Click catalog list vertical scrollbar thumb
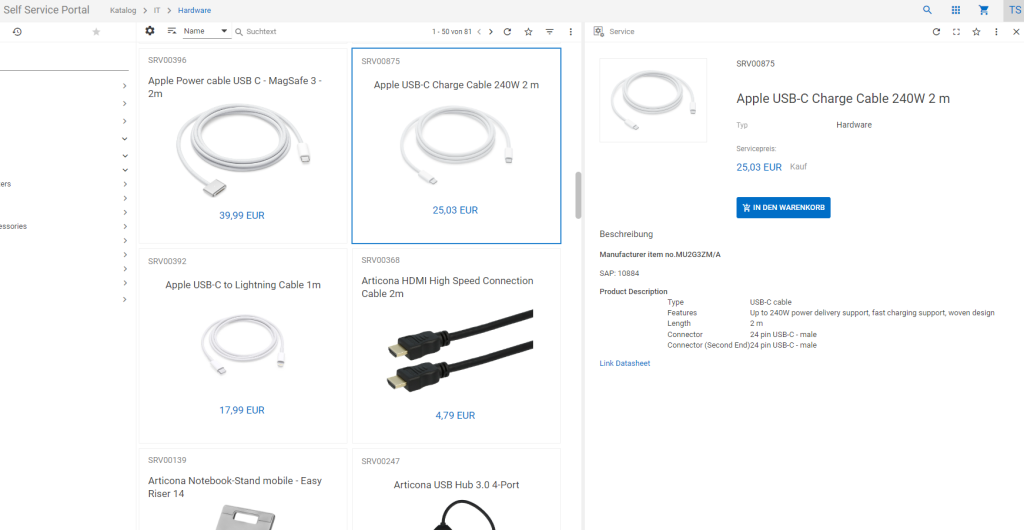Viewport: 1024px width, 530px height. 578,195
